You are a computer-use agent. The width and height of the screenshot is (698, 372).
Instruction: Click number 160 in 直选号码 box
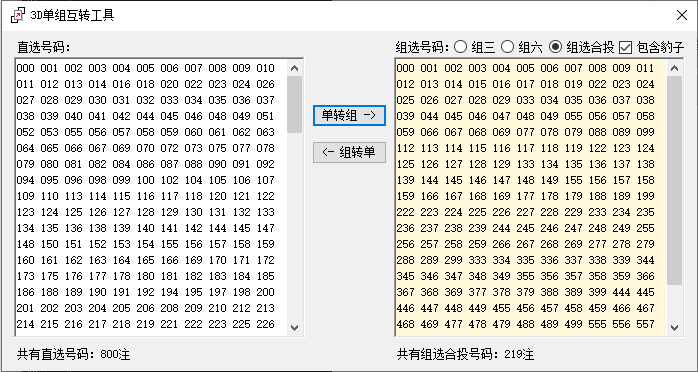coord(25,260)
